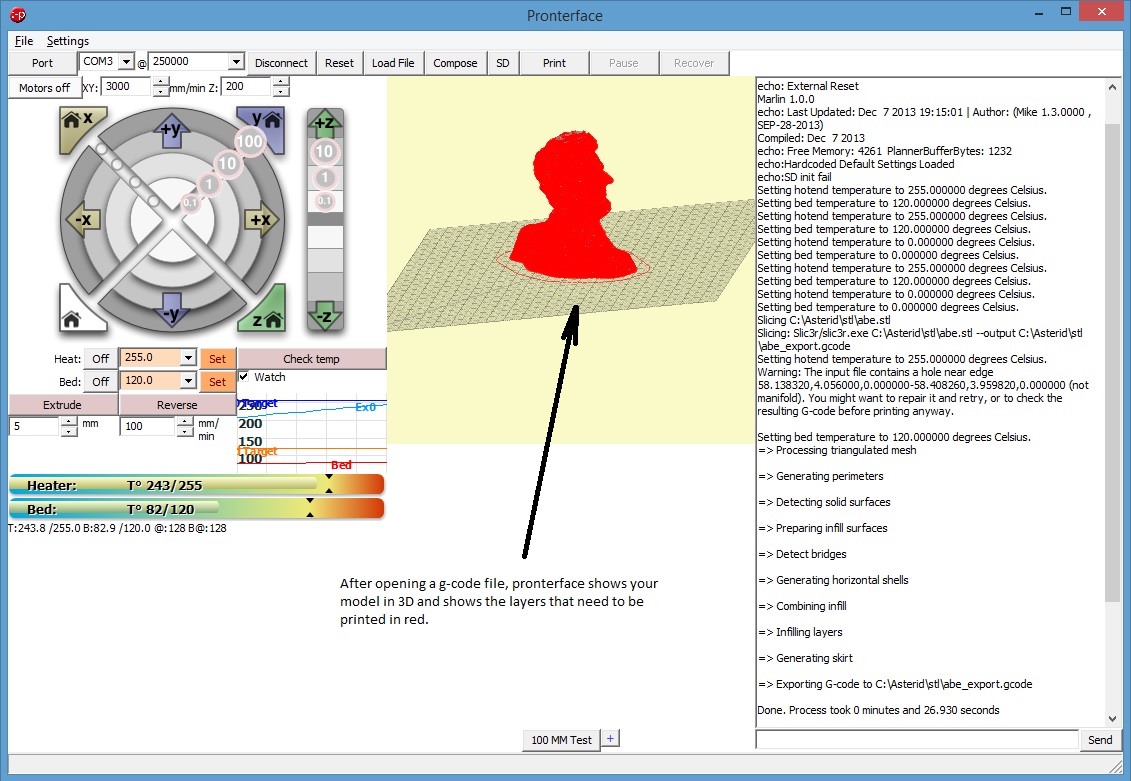Select 1 mm step on XY jog dial

tap(208, 185)
